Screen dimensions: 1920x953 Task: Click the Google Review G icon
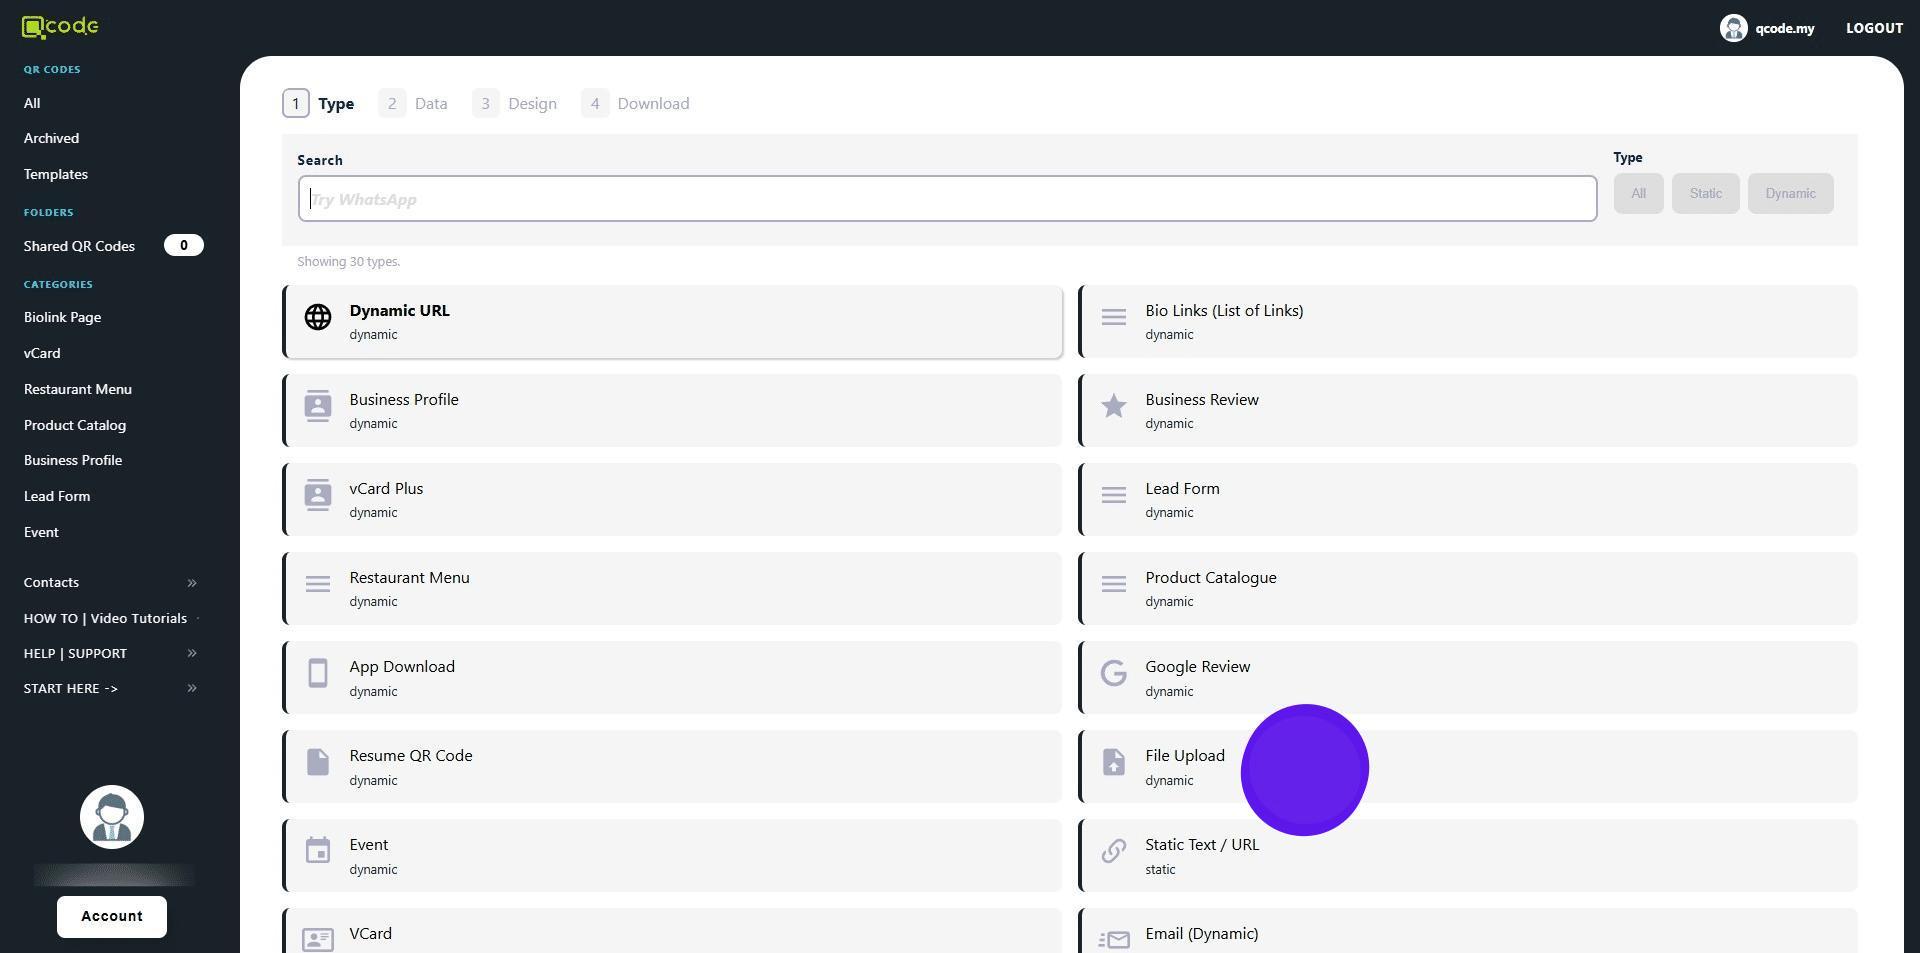pos(1113,673)
